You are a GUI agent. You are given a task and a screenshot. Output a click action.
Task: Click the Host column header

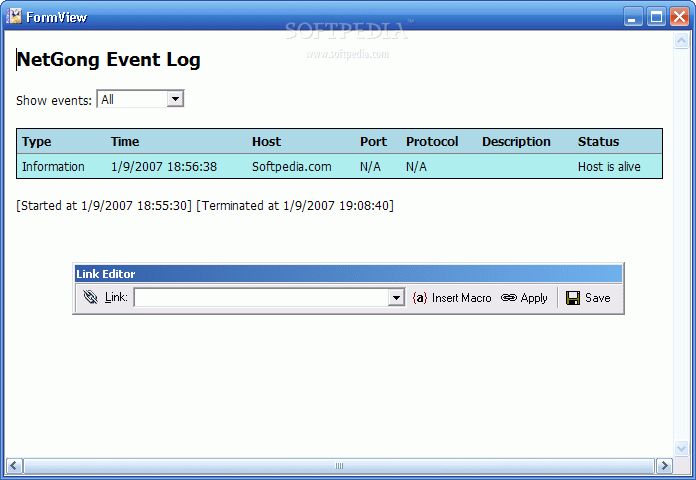266,142
